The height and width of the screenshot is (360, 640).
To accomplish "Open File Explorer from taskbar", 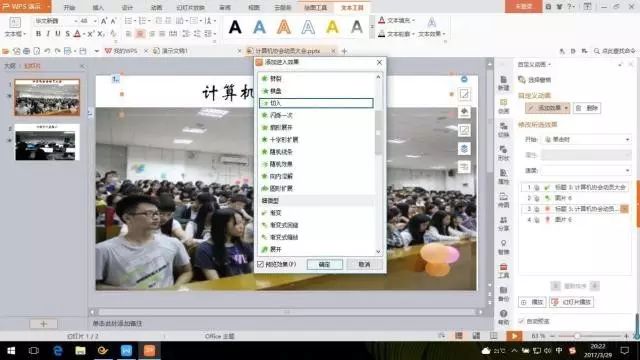I will (x=80, y=351).
